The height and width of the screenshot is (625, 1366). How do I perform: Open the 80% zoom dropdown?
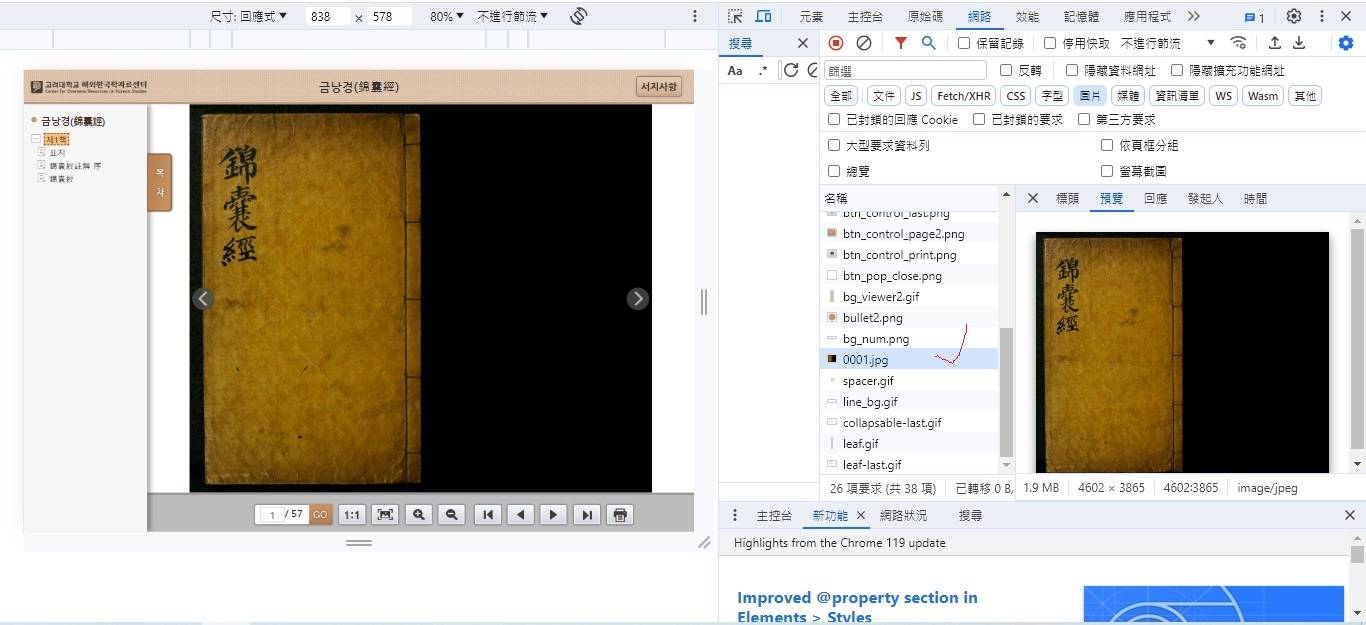(446, 16)
